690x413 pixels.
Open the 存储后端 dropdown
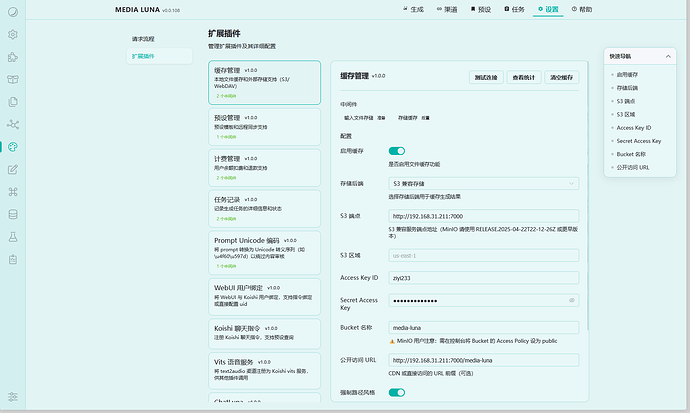(484, 184)
